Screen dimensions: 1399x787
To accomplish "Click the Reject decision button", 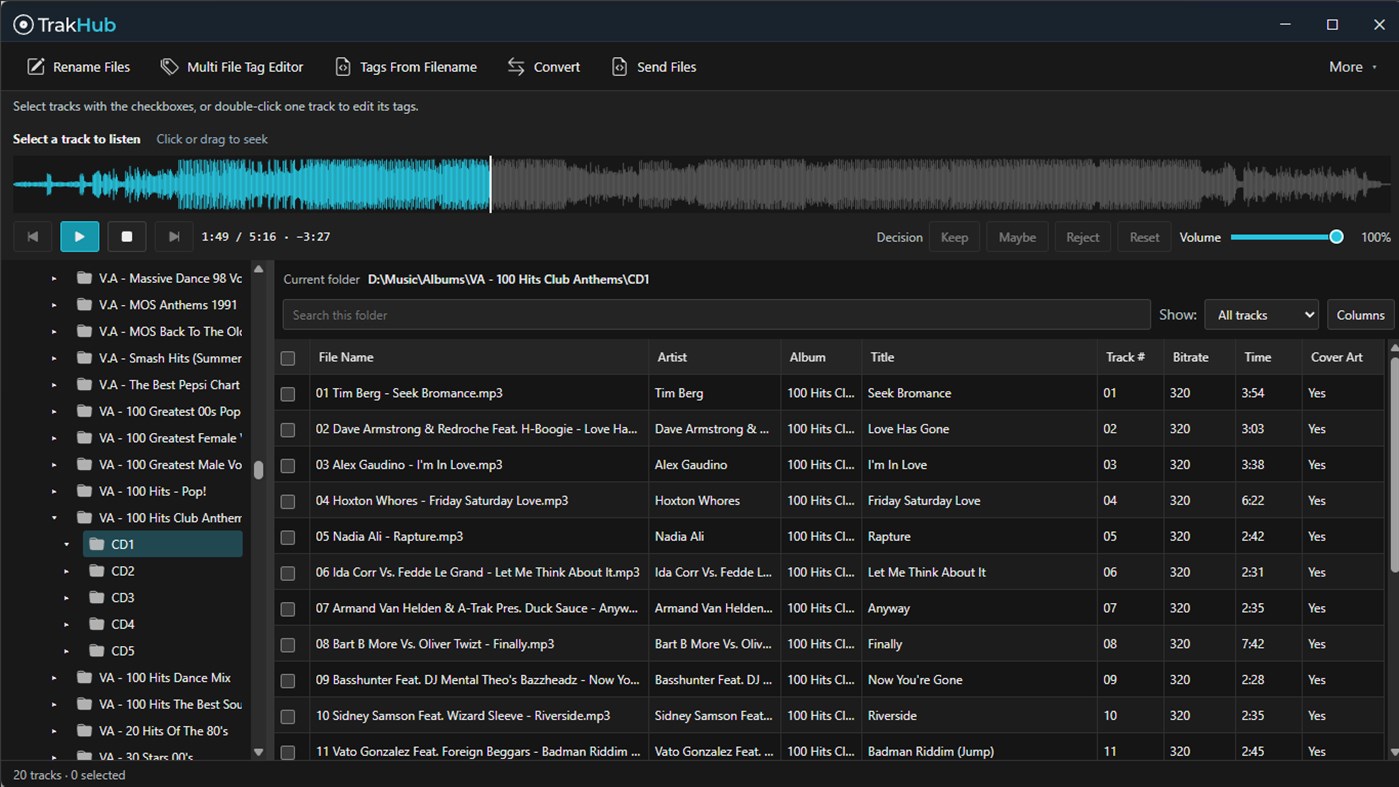I will pyautogui.click(x=1082, y=237).
